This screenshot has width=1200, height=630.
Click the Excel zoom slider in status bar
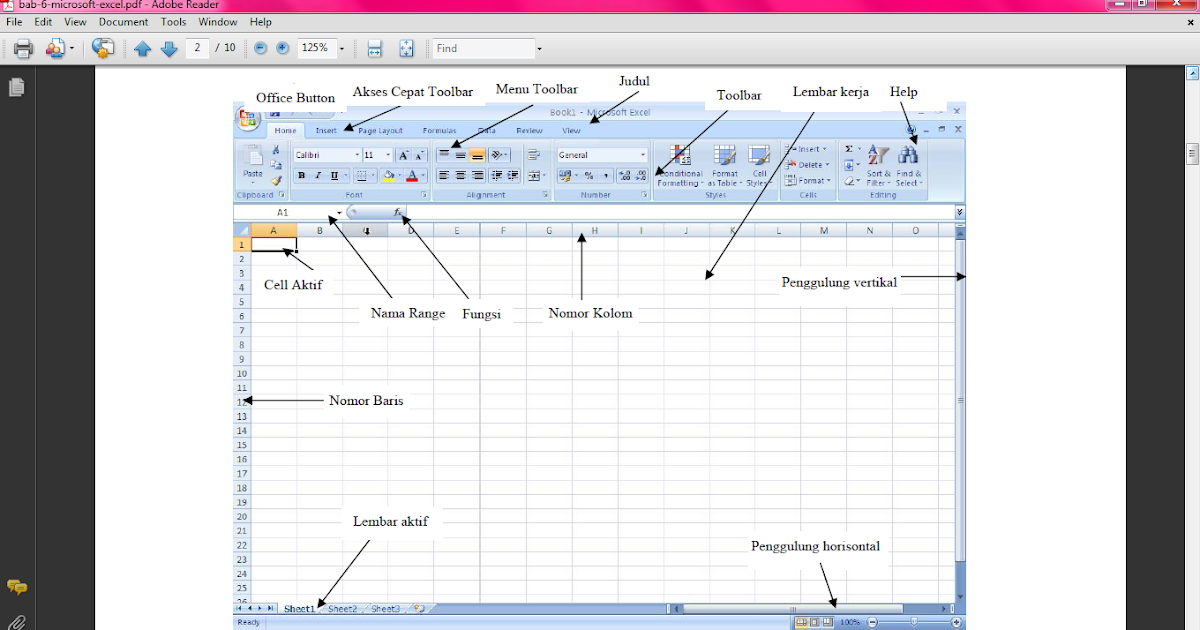tap(912, 622)
